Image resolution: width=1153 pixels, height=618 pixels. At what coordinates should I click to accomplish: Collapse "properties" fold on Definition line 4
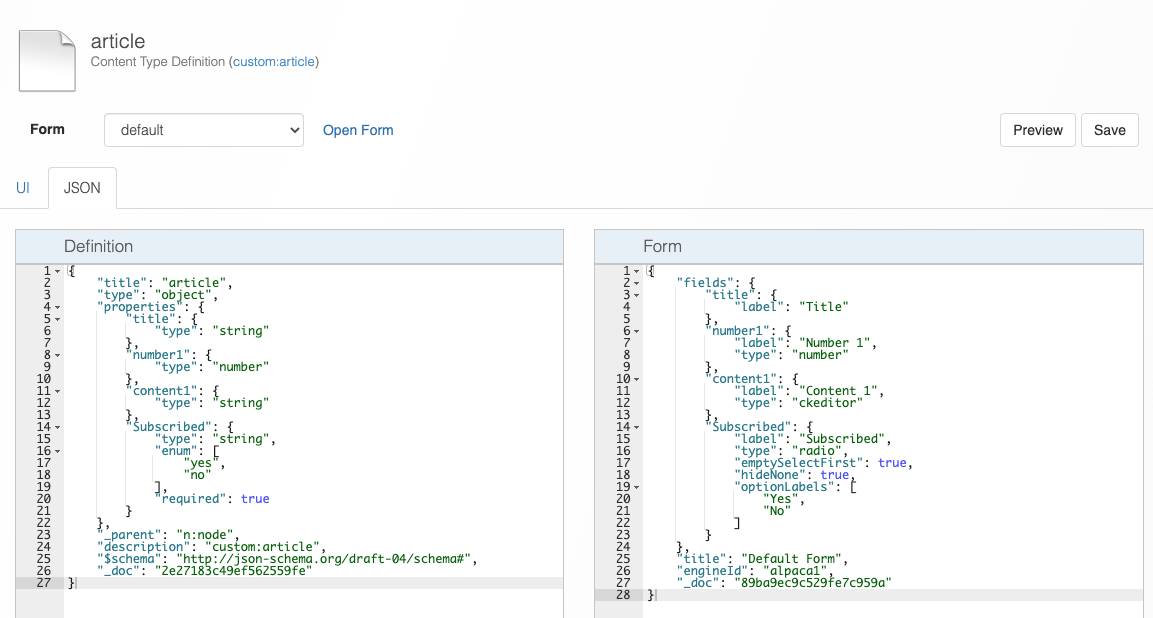(x=57, y=308)
